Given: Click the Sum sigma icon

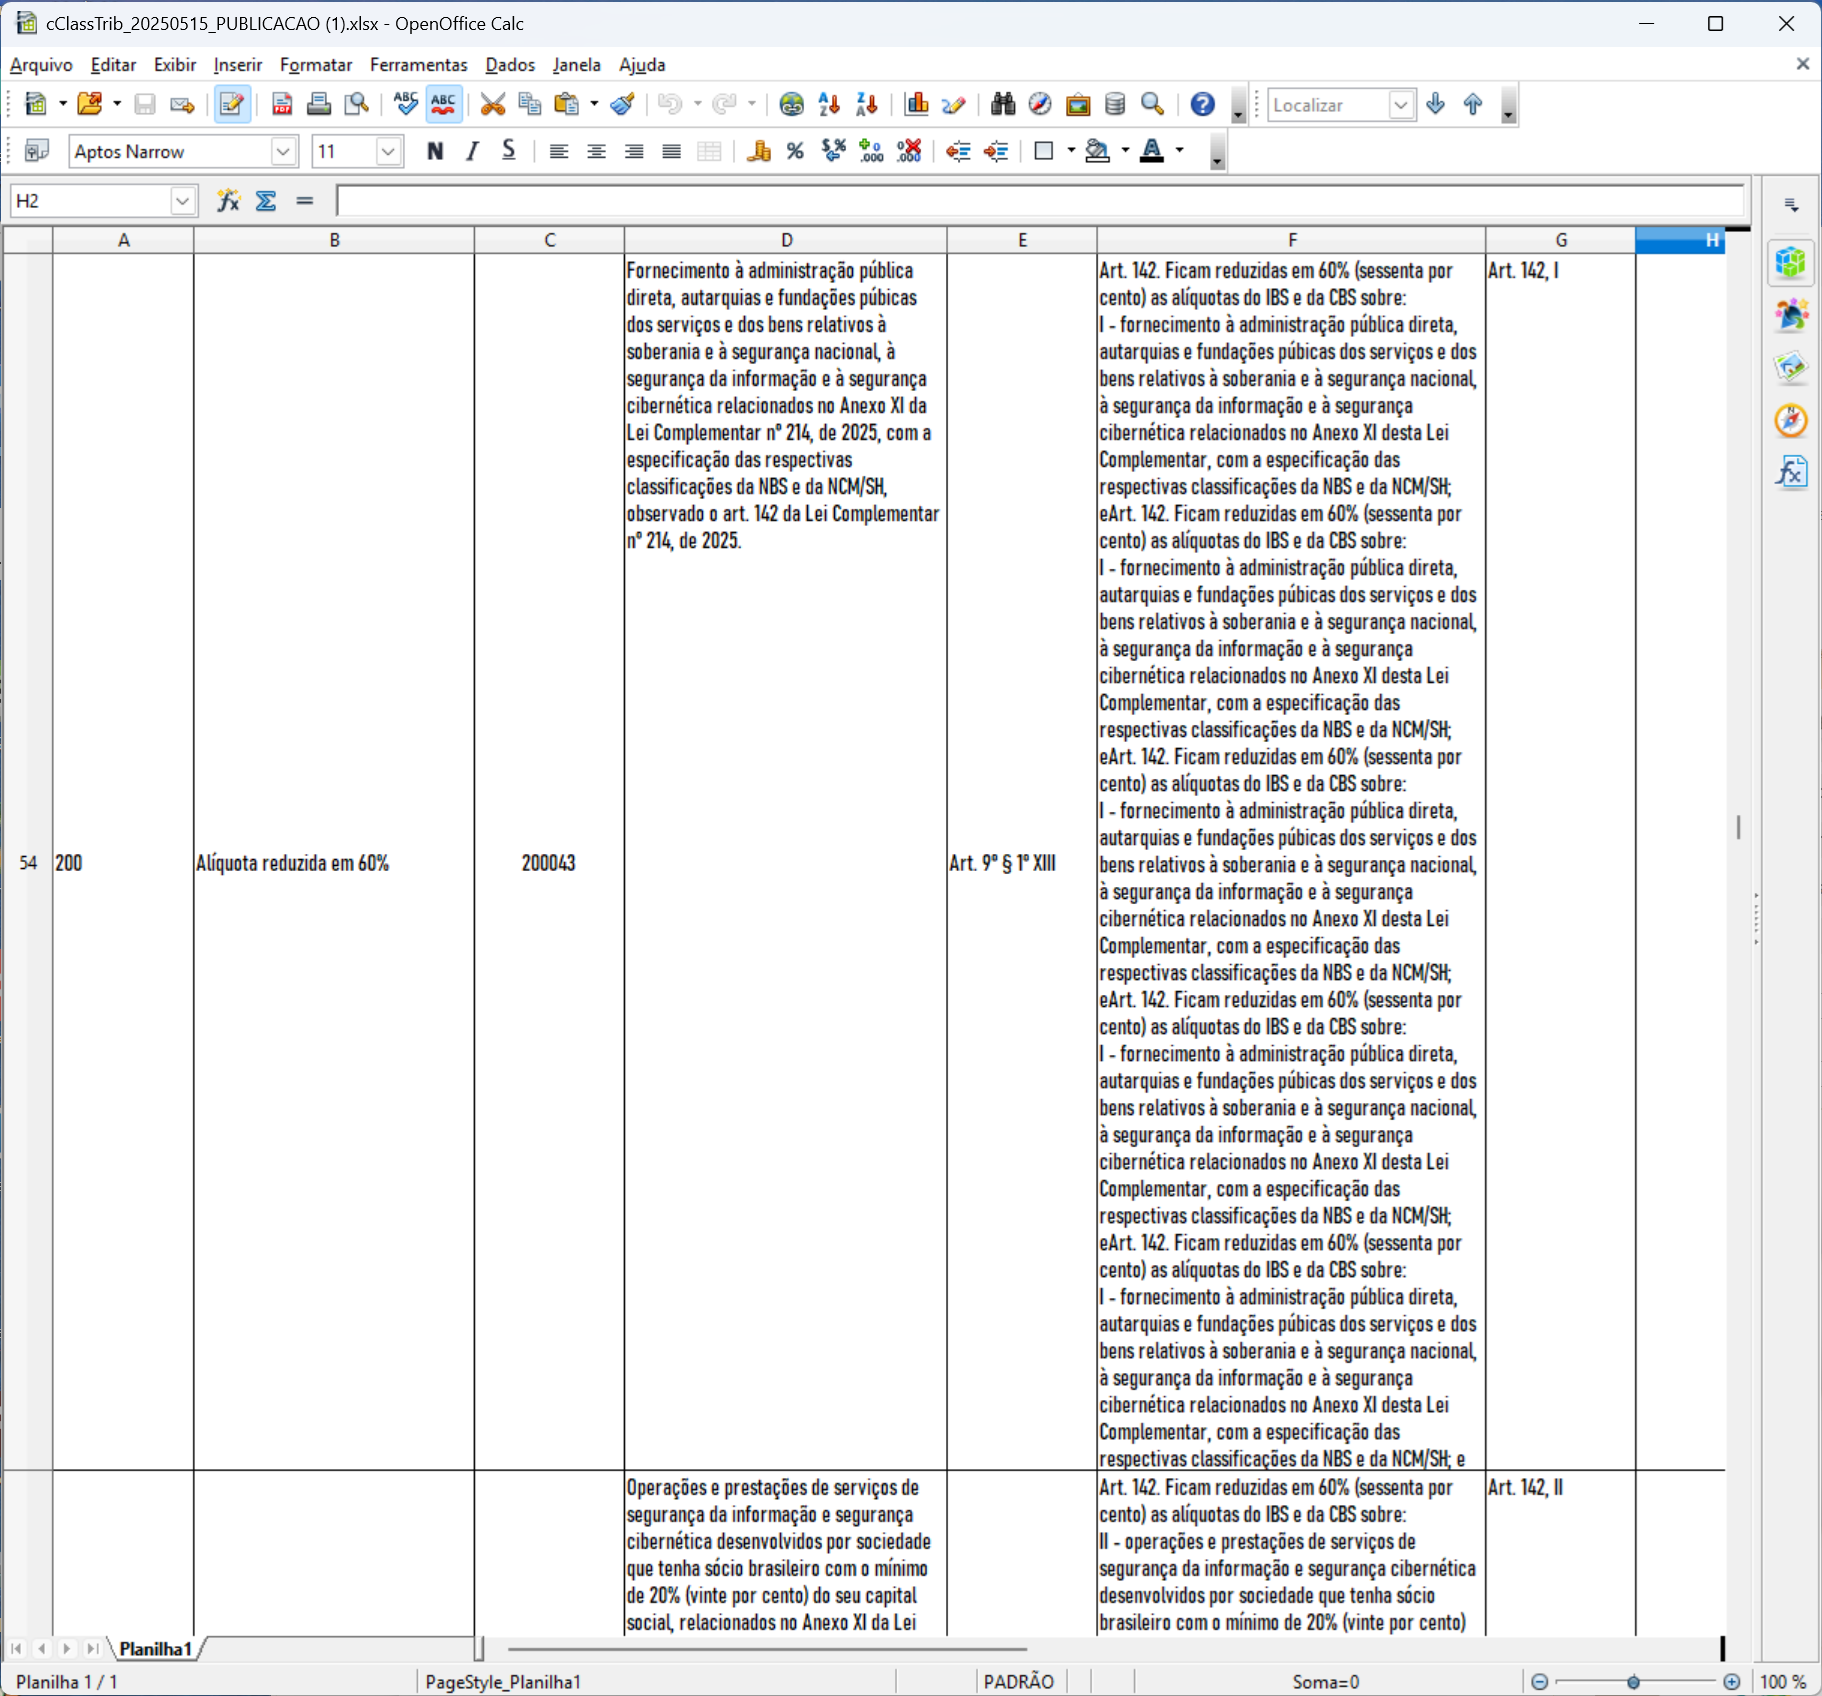Looking at the screenshot, I should [266, 201].
